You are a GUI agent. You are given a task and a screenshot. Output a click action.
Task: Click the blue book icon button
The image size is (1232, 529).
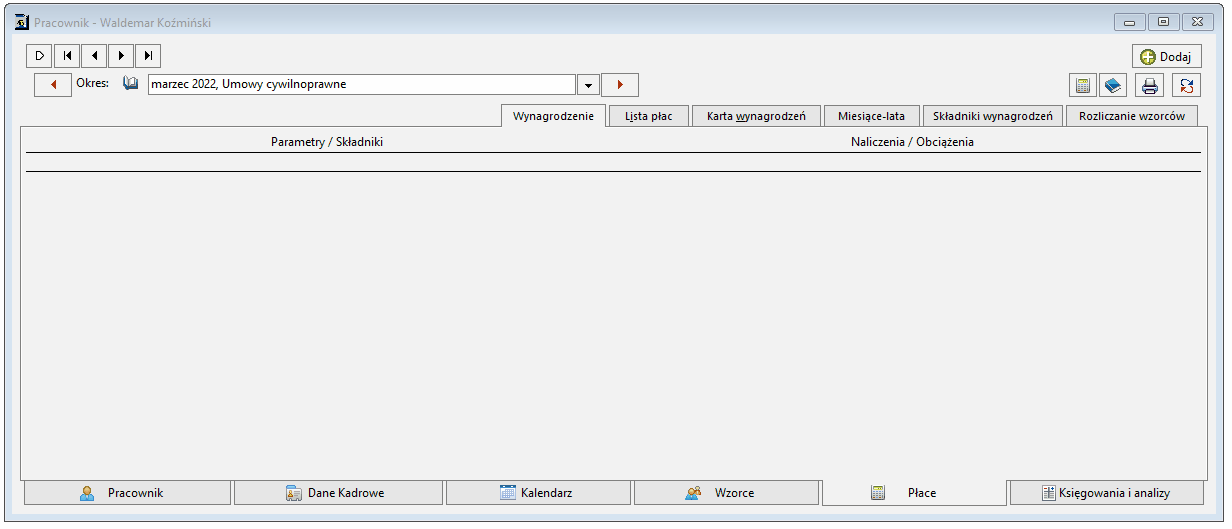[x=1114, y=85]
